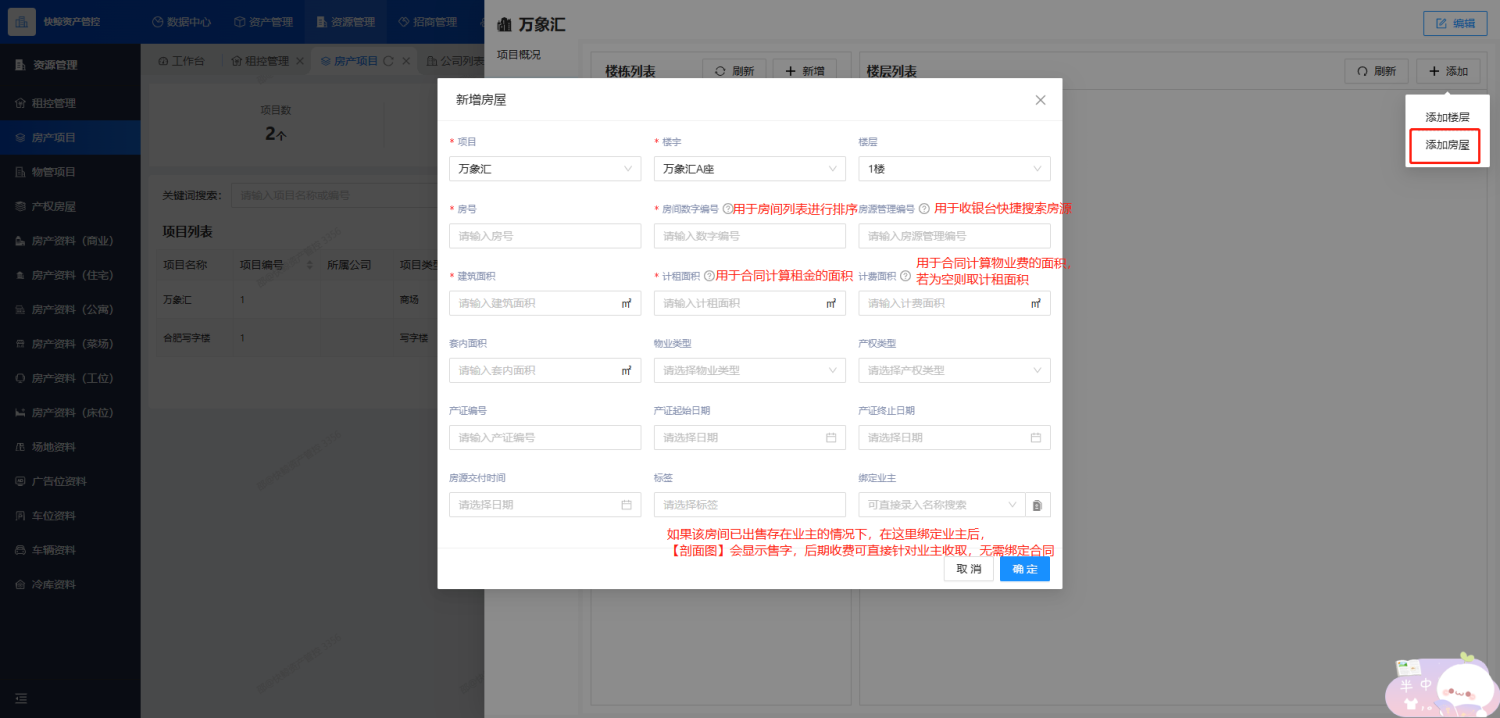Viewport: 1500px width, 718px height.
Task: Collapse the sidebar using the bottom icon
Action: (21, 698)
